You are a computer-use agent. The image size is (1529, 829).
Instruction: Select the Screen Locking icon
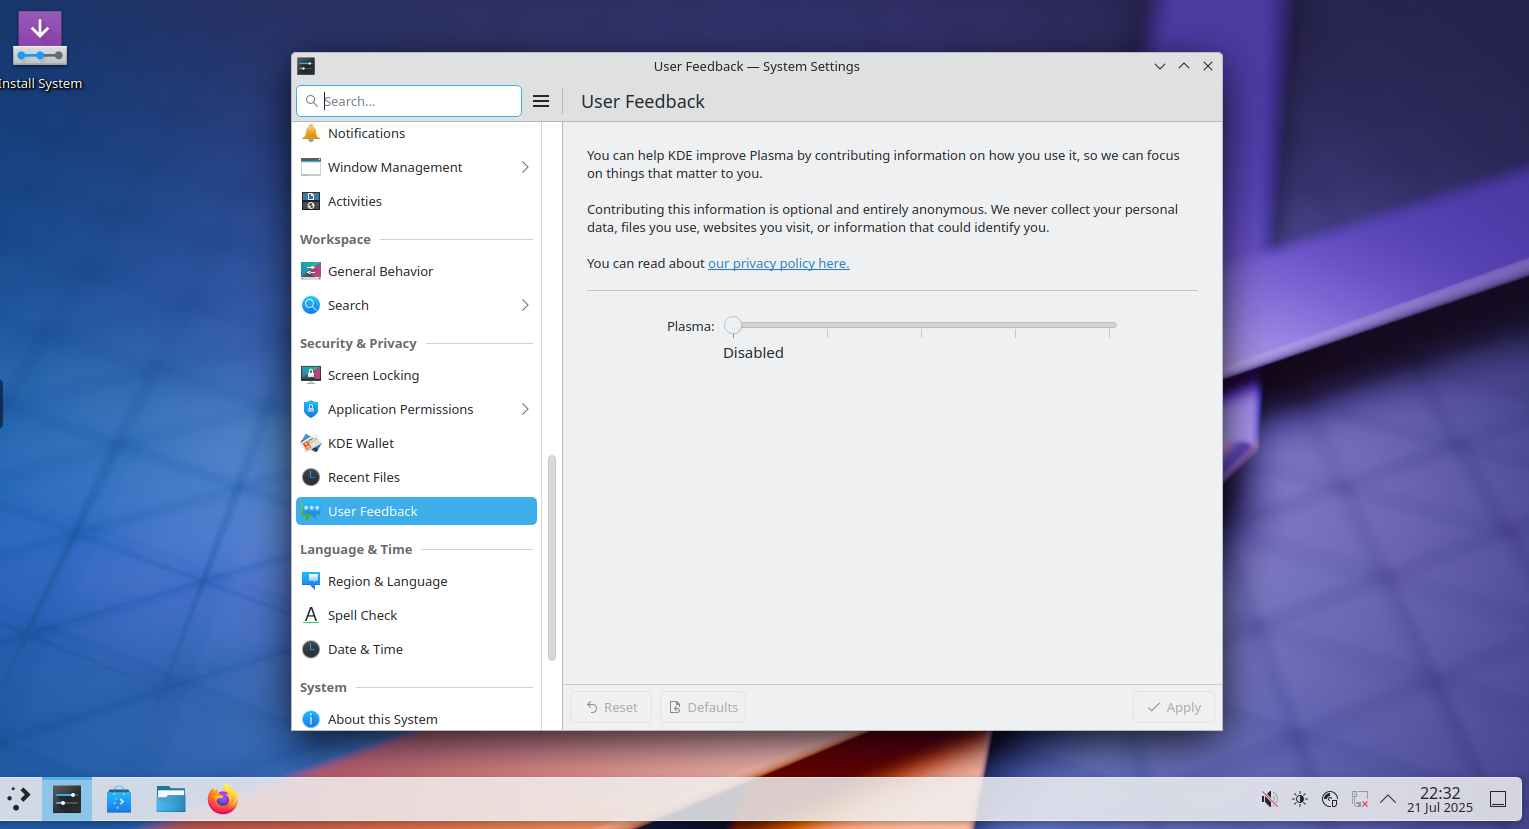pyautogui.click(x=311, y=375)
